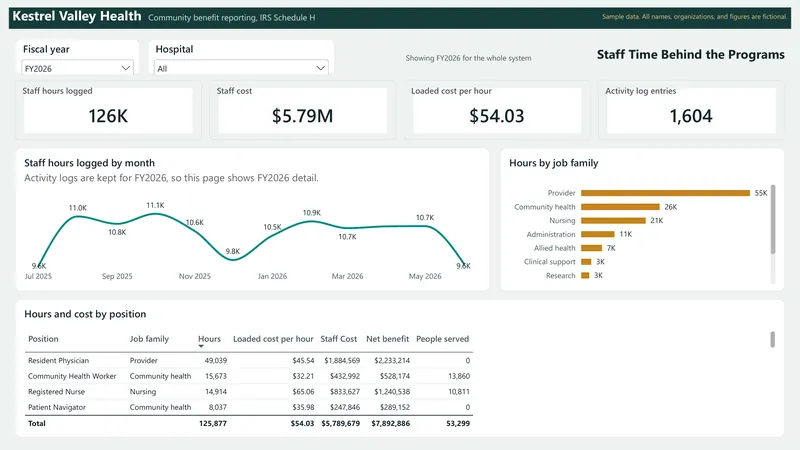Click the 49,039 hours cell

(x=216, y=360)
